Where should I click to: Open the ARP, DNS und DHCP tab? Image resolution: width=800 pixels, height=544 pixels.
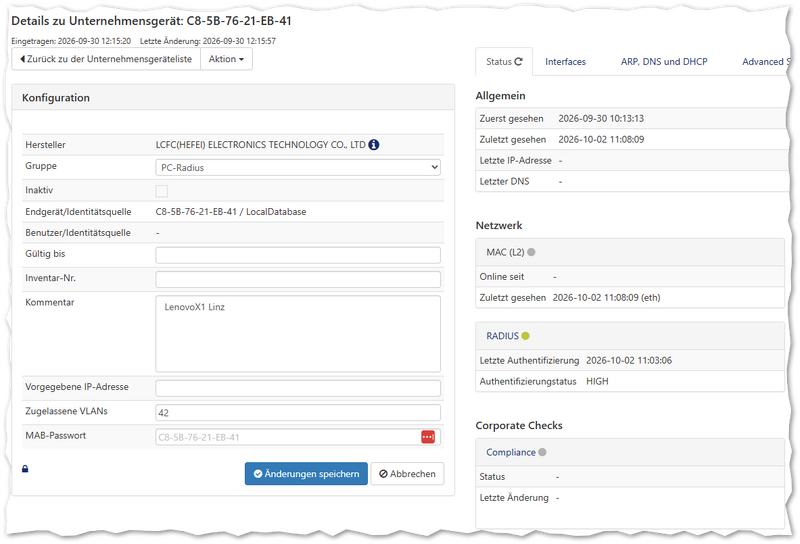664,62
